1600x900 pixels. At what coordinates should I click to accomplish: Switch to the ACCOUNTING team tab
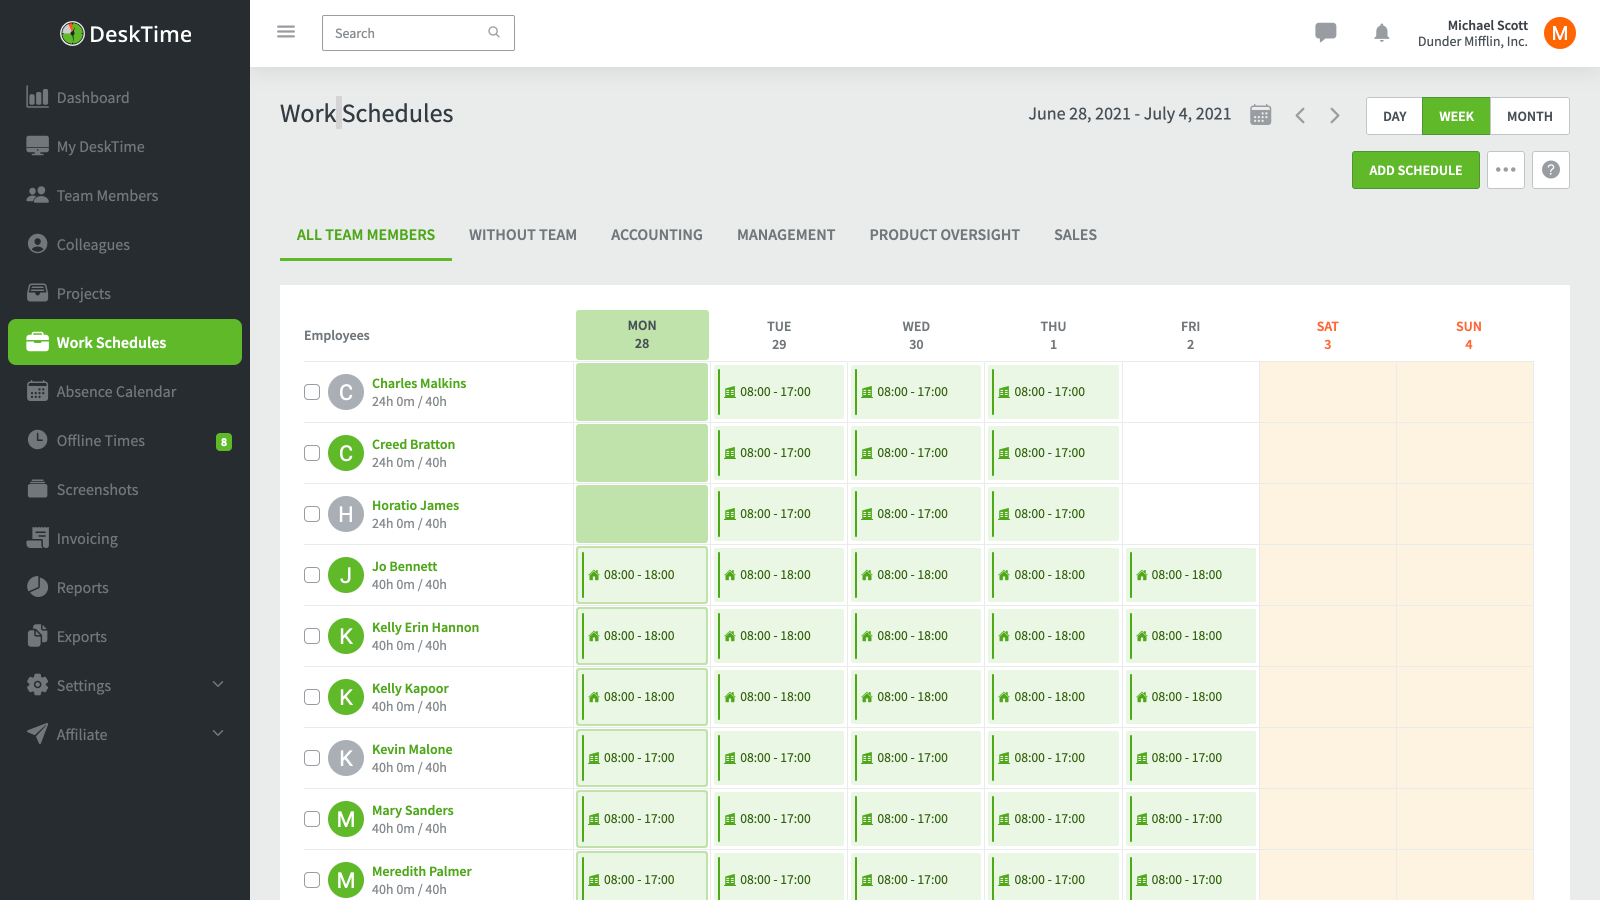(x=656, y=234)
